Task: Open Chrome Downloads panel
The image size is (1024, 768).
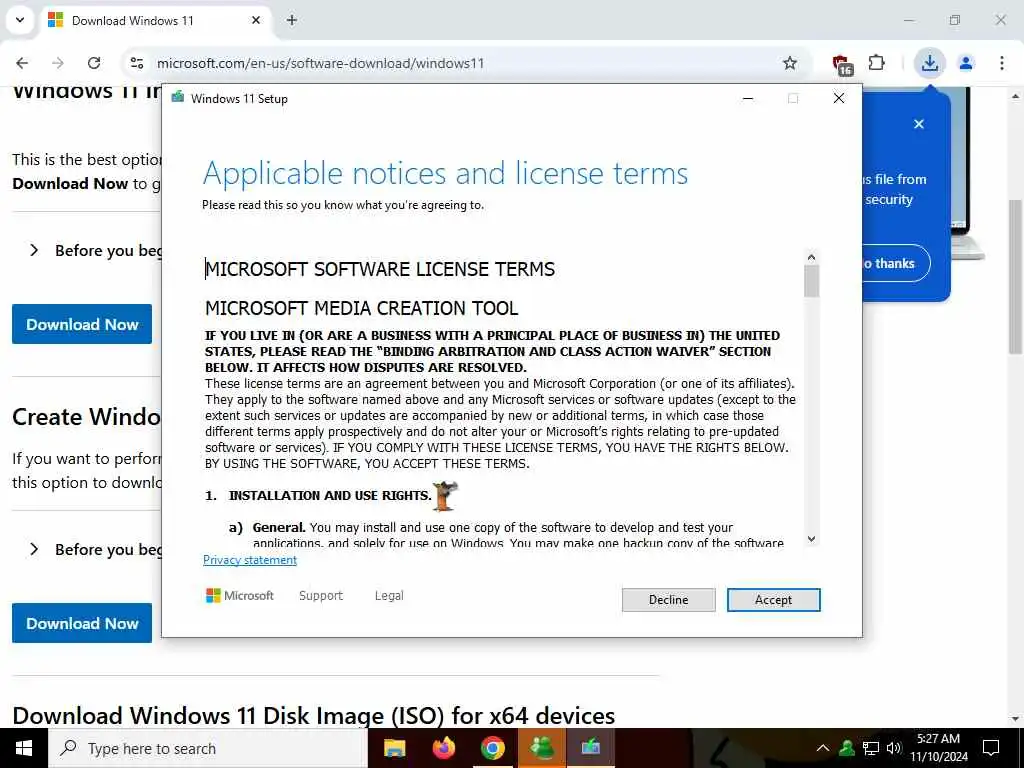Action: (x=929, y=63)
